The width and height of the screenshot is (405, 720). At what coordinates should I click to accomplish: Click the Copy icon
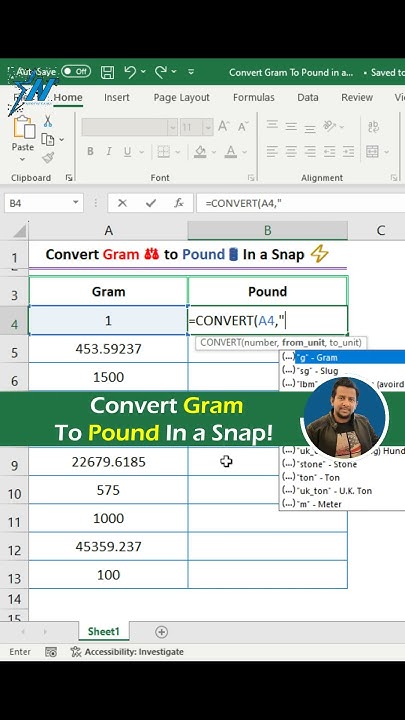pos(48,139)
